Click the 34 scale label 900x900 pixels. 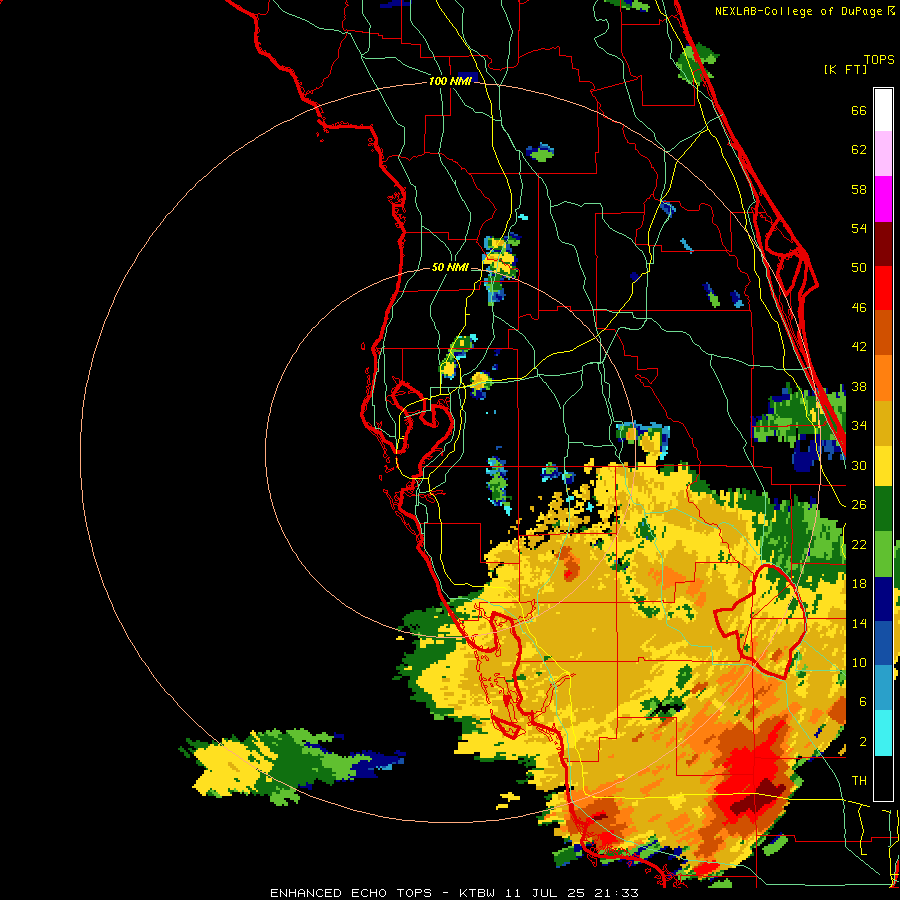tap(859, 425)
